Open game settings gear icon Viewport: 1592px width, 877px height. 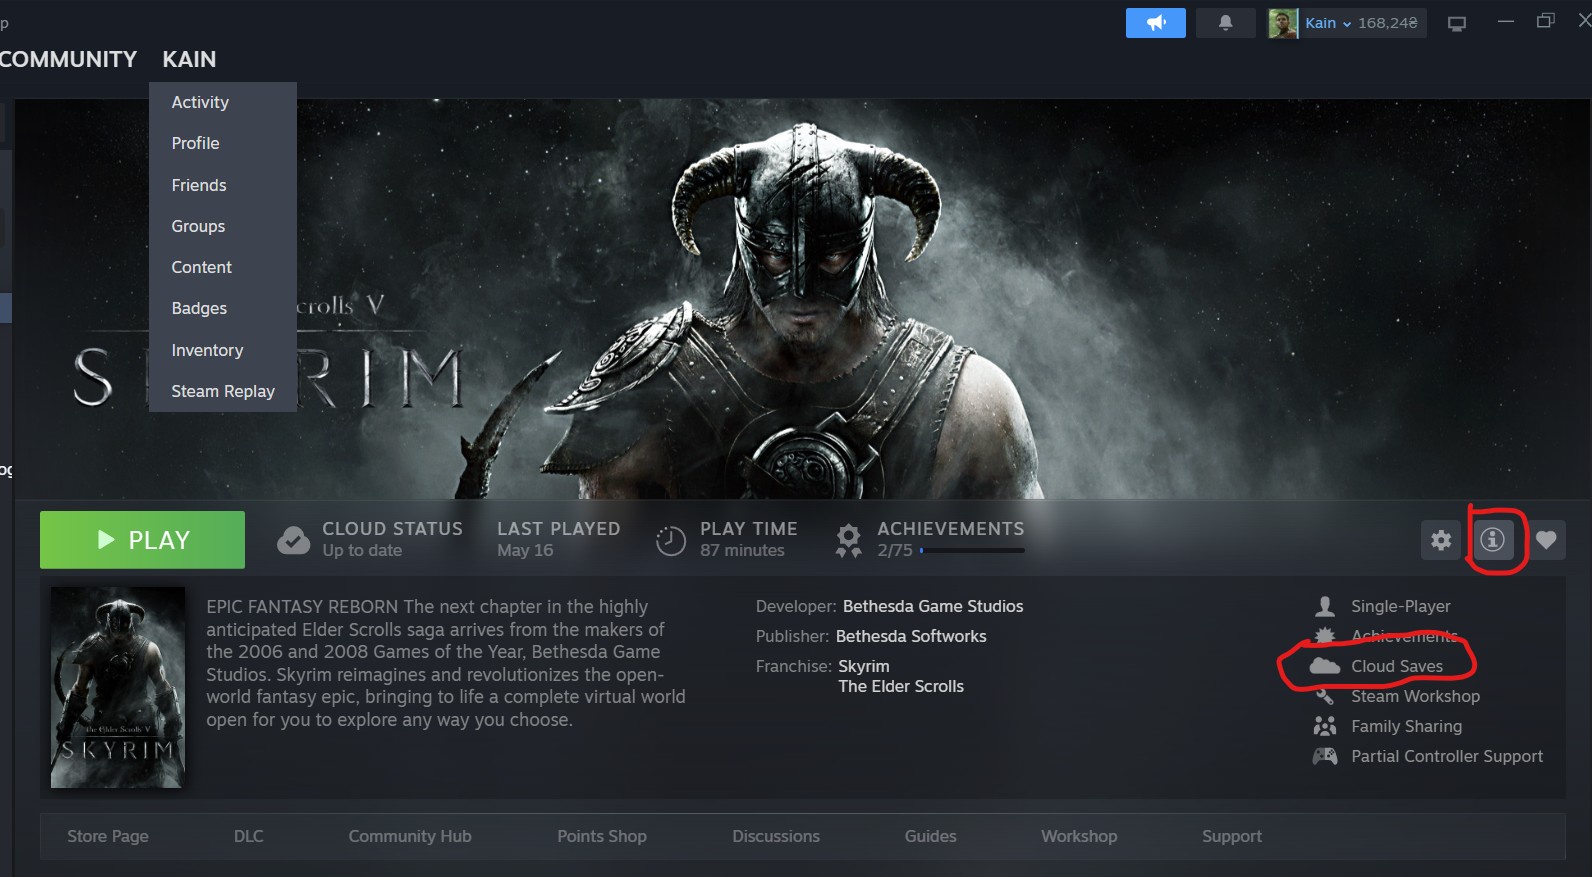pos(1441,540)
